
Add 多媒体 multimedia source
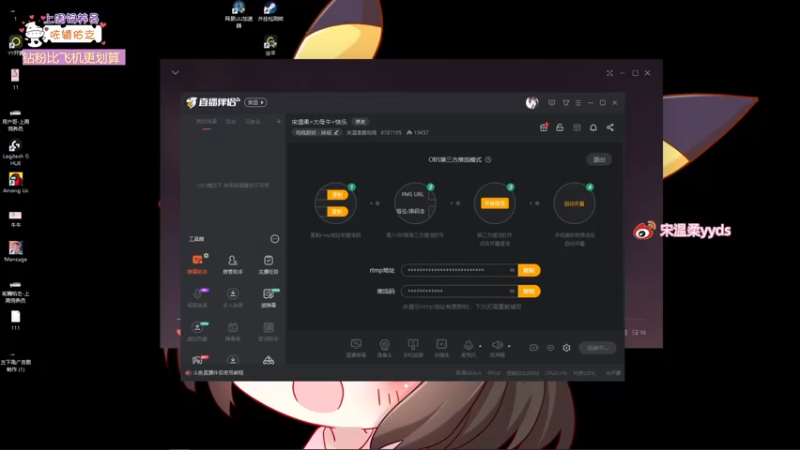click(441, 348)
